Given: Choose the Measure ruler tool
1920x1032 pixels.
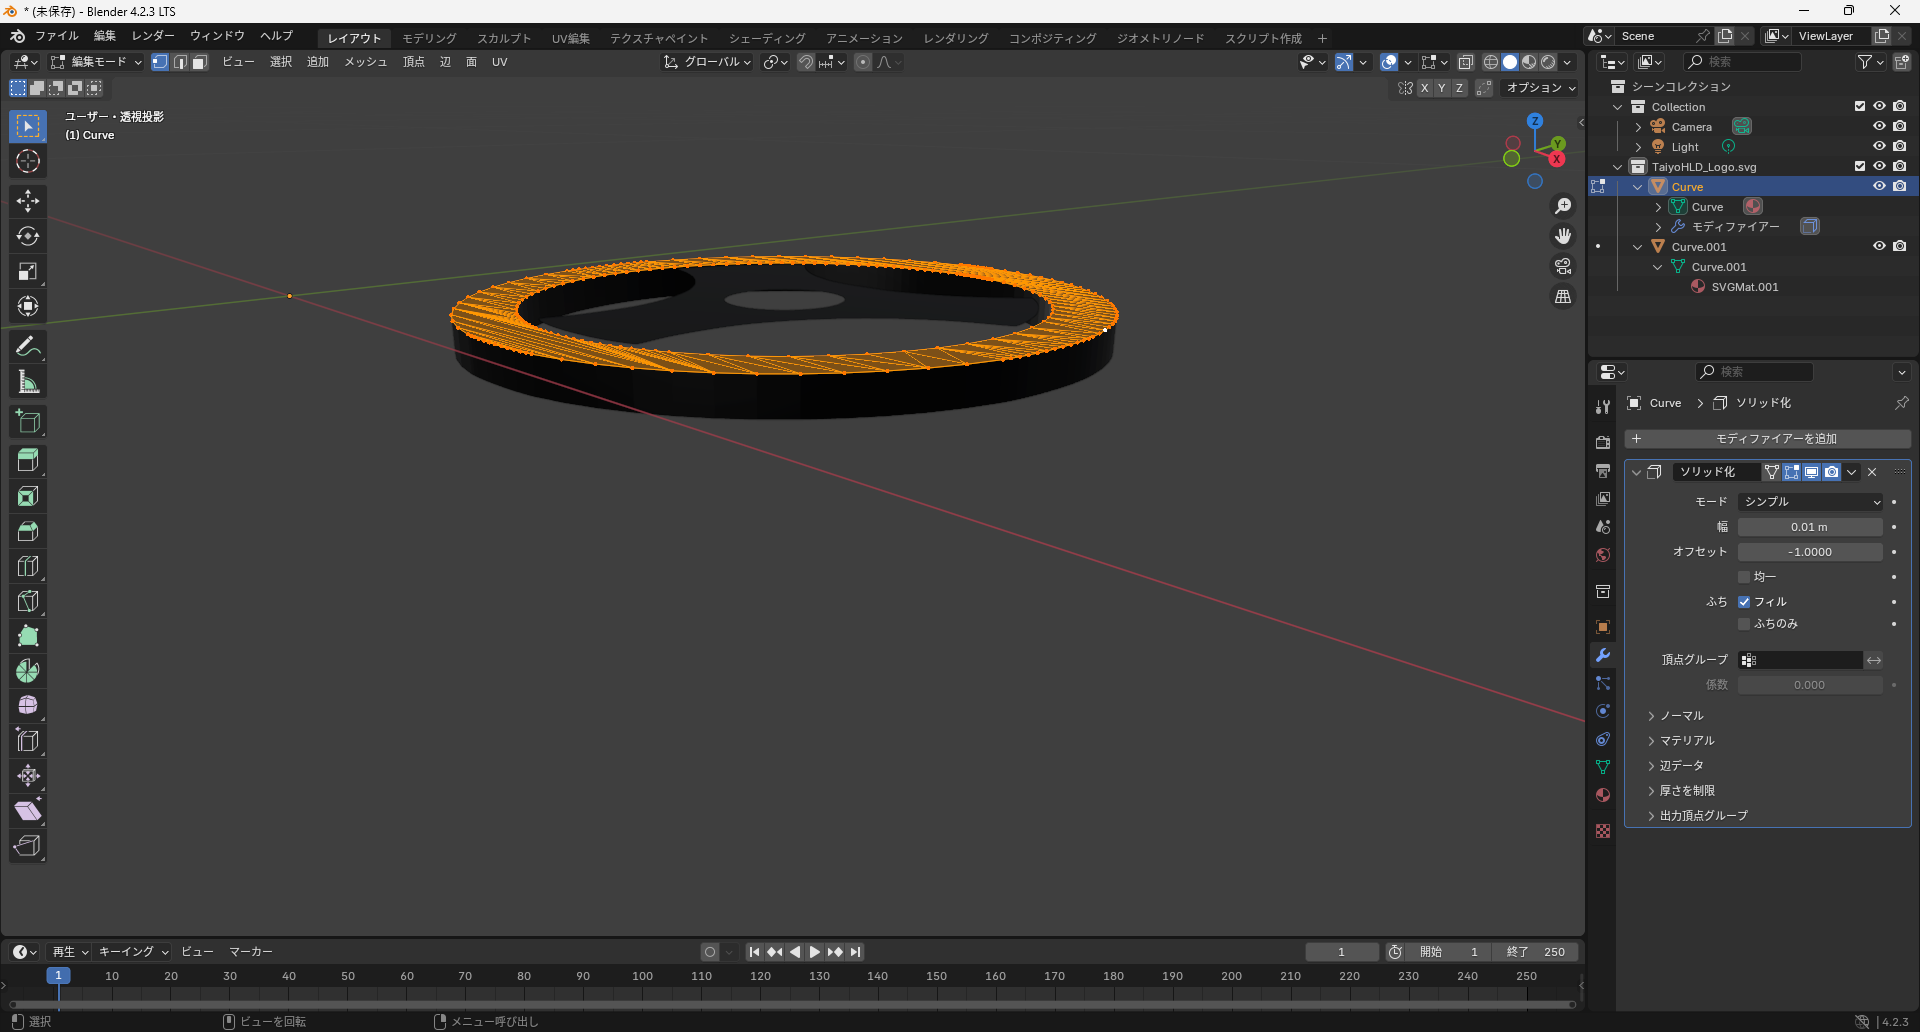Looking at the screenshot, I should 28,382.
